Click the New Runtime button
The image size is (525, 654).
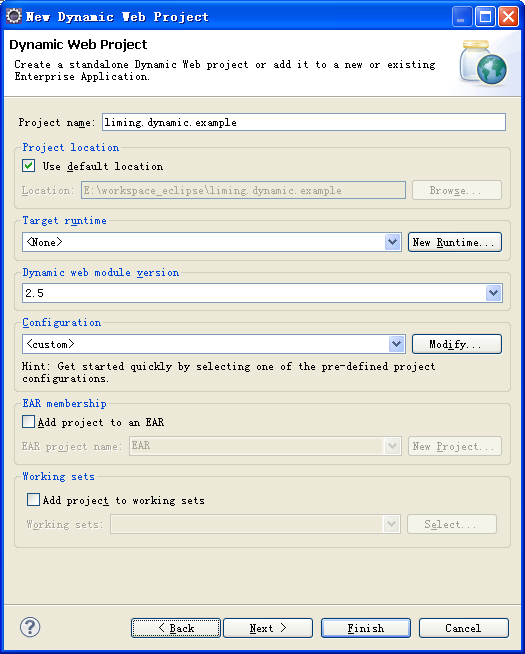455,242
